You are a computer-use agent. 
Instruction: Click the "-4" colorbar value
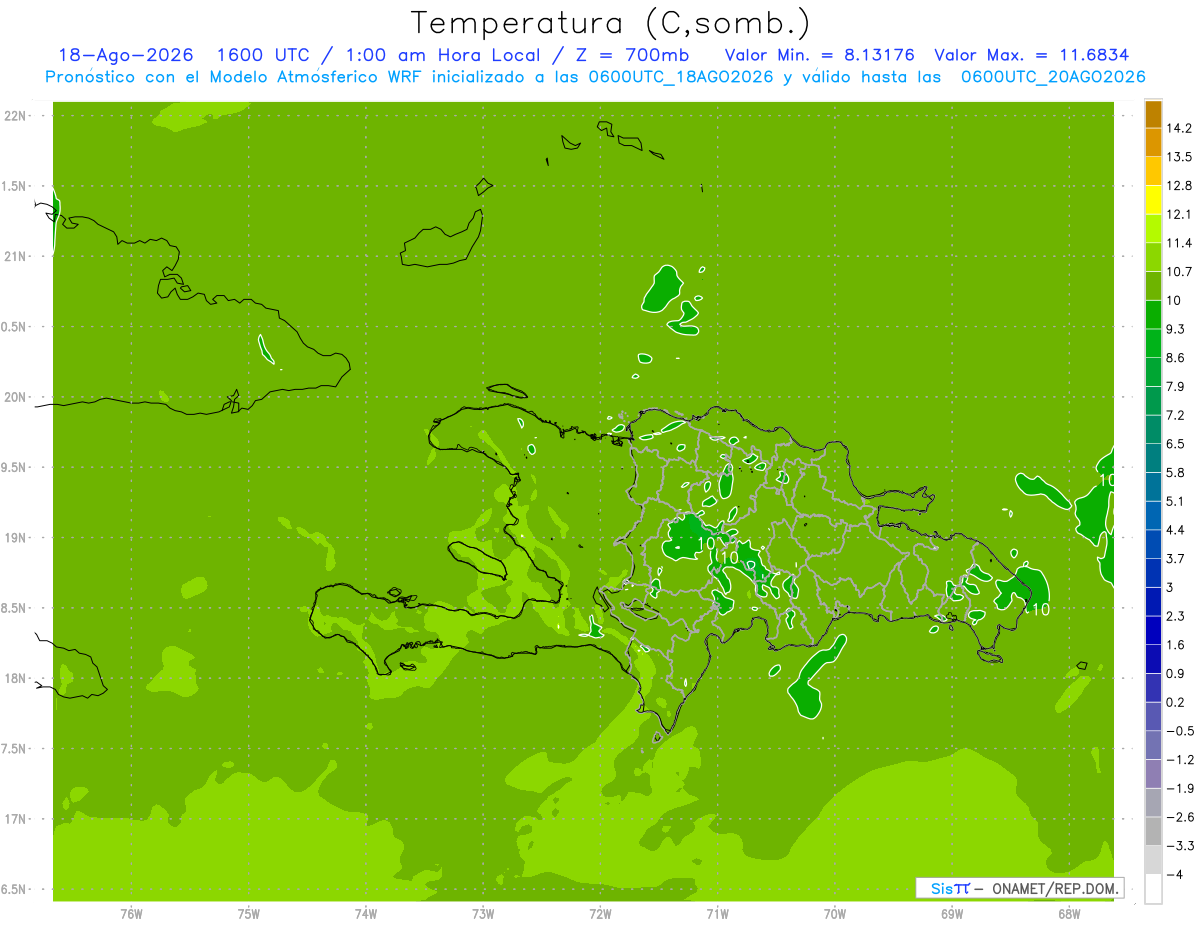tap(1173, 874)
